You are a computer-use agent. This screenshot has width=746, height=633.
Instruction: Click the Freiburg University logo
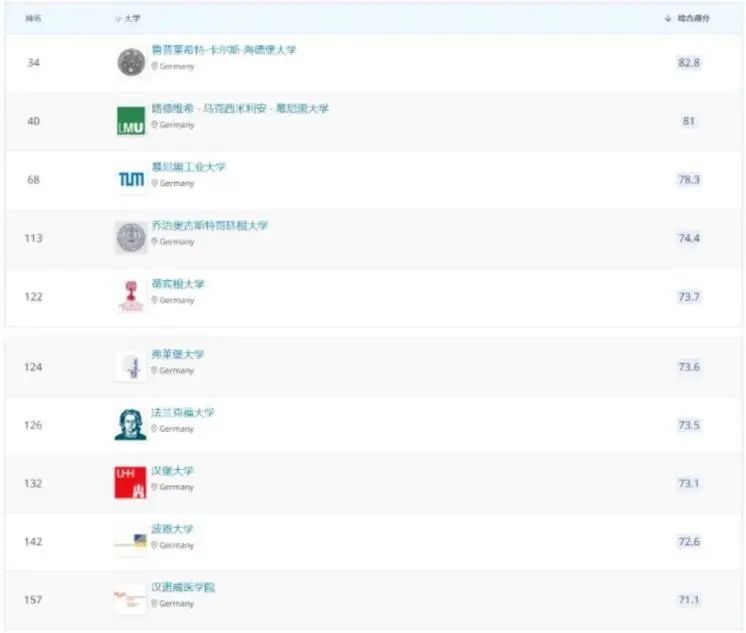click(131, 366)
